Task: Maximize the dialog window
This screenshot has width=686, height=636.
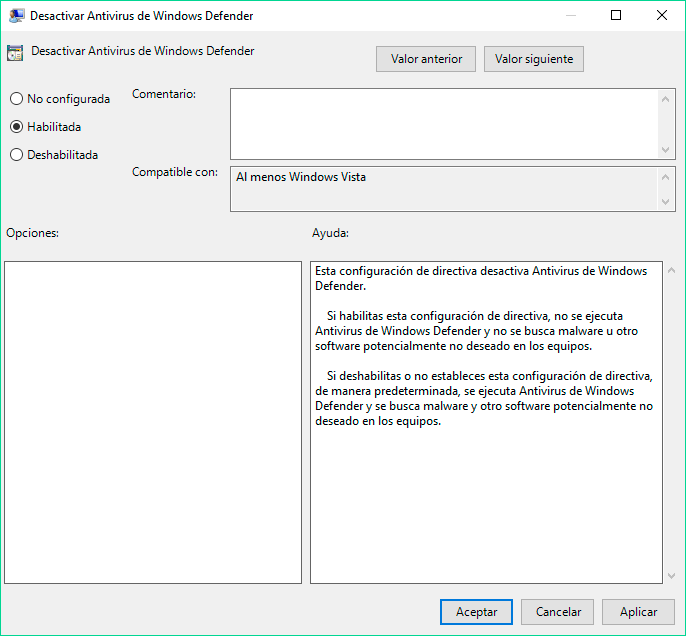Action: (x=616, y=15)
